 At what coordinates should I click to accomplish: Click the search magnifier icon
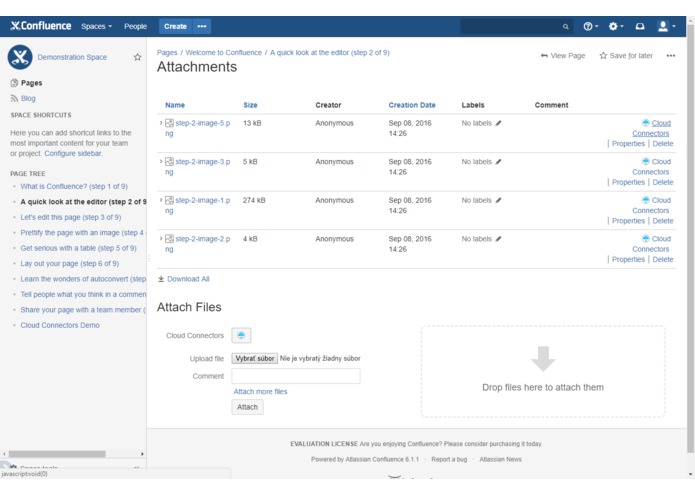pos(566,27)
